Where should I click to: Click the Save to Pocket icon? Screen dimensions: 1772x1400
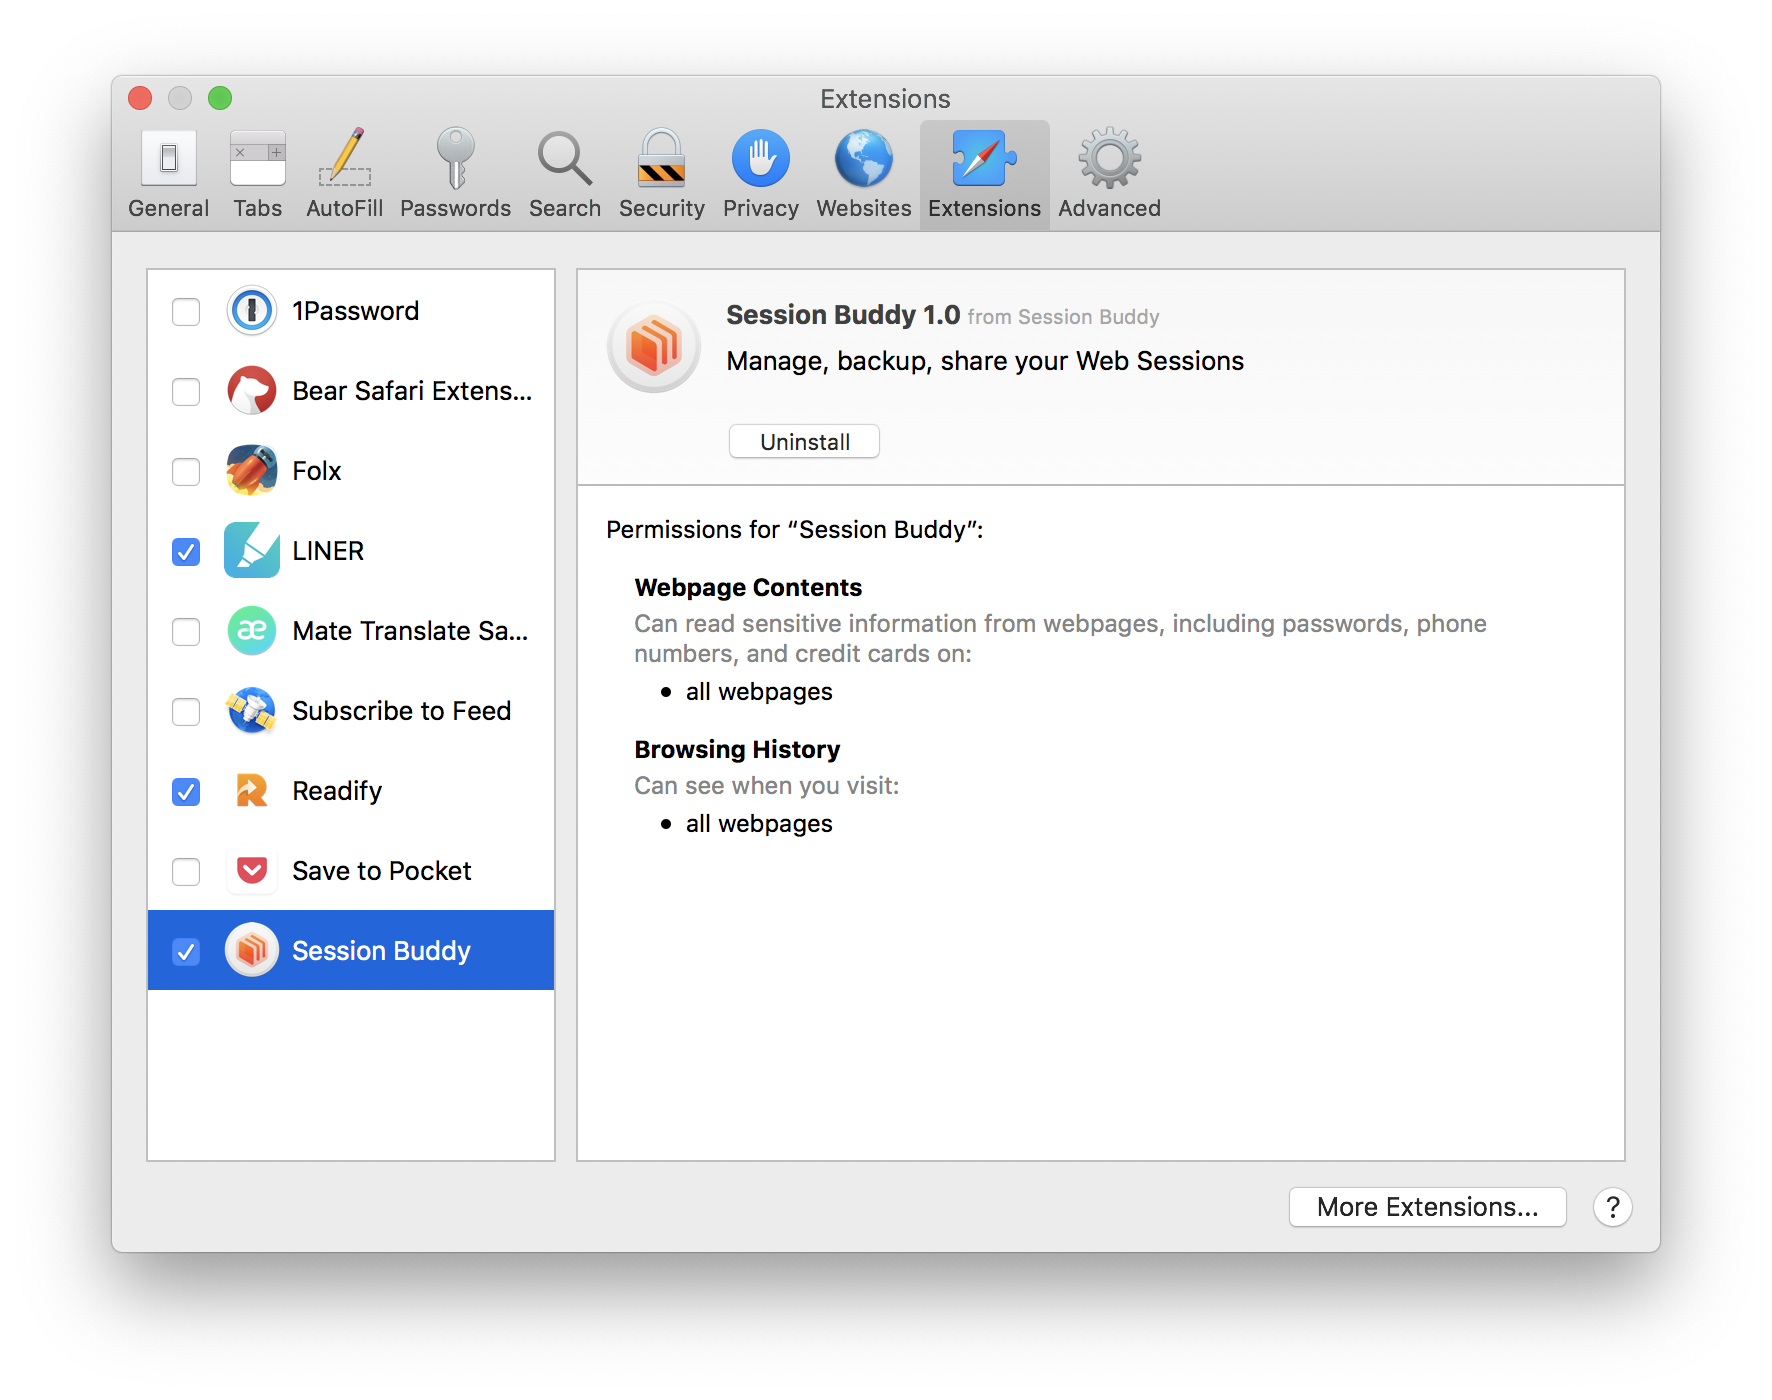click(x=252, y=871)
